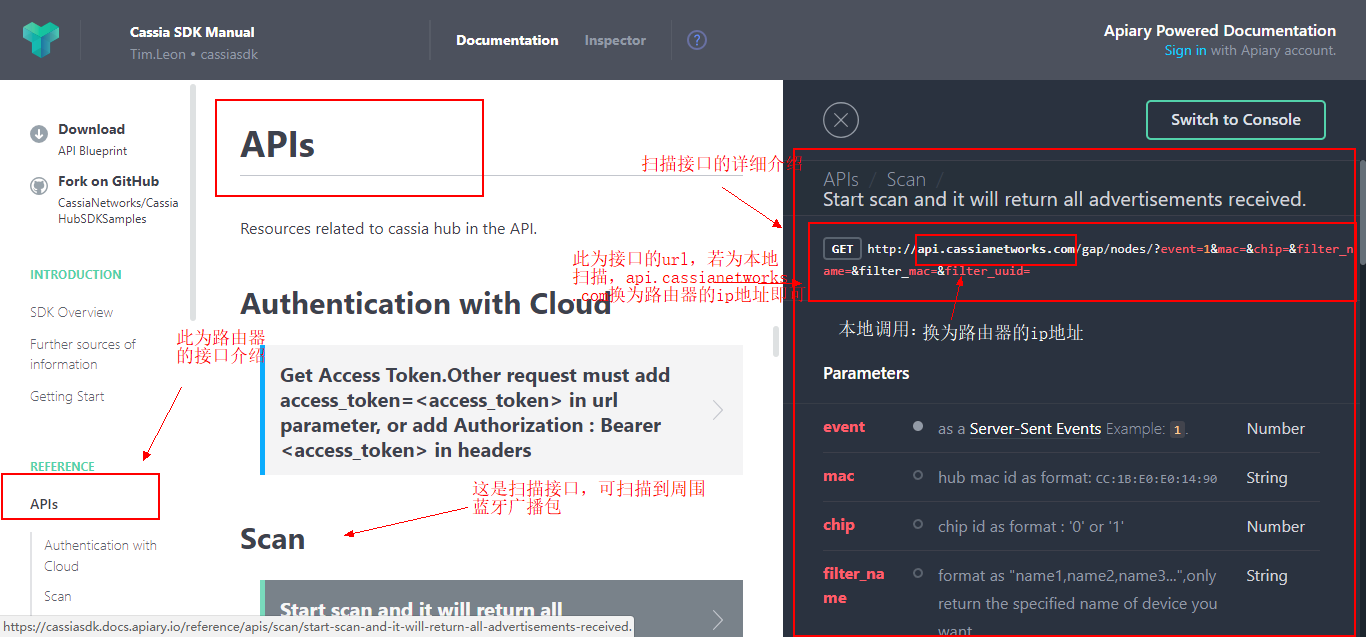Click the mac parameter optional indicator

pos(917,476)
